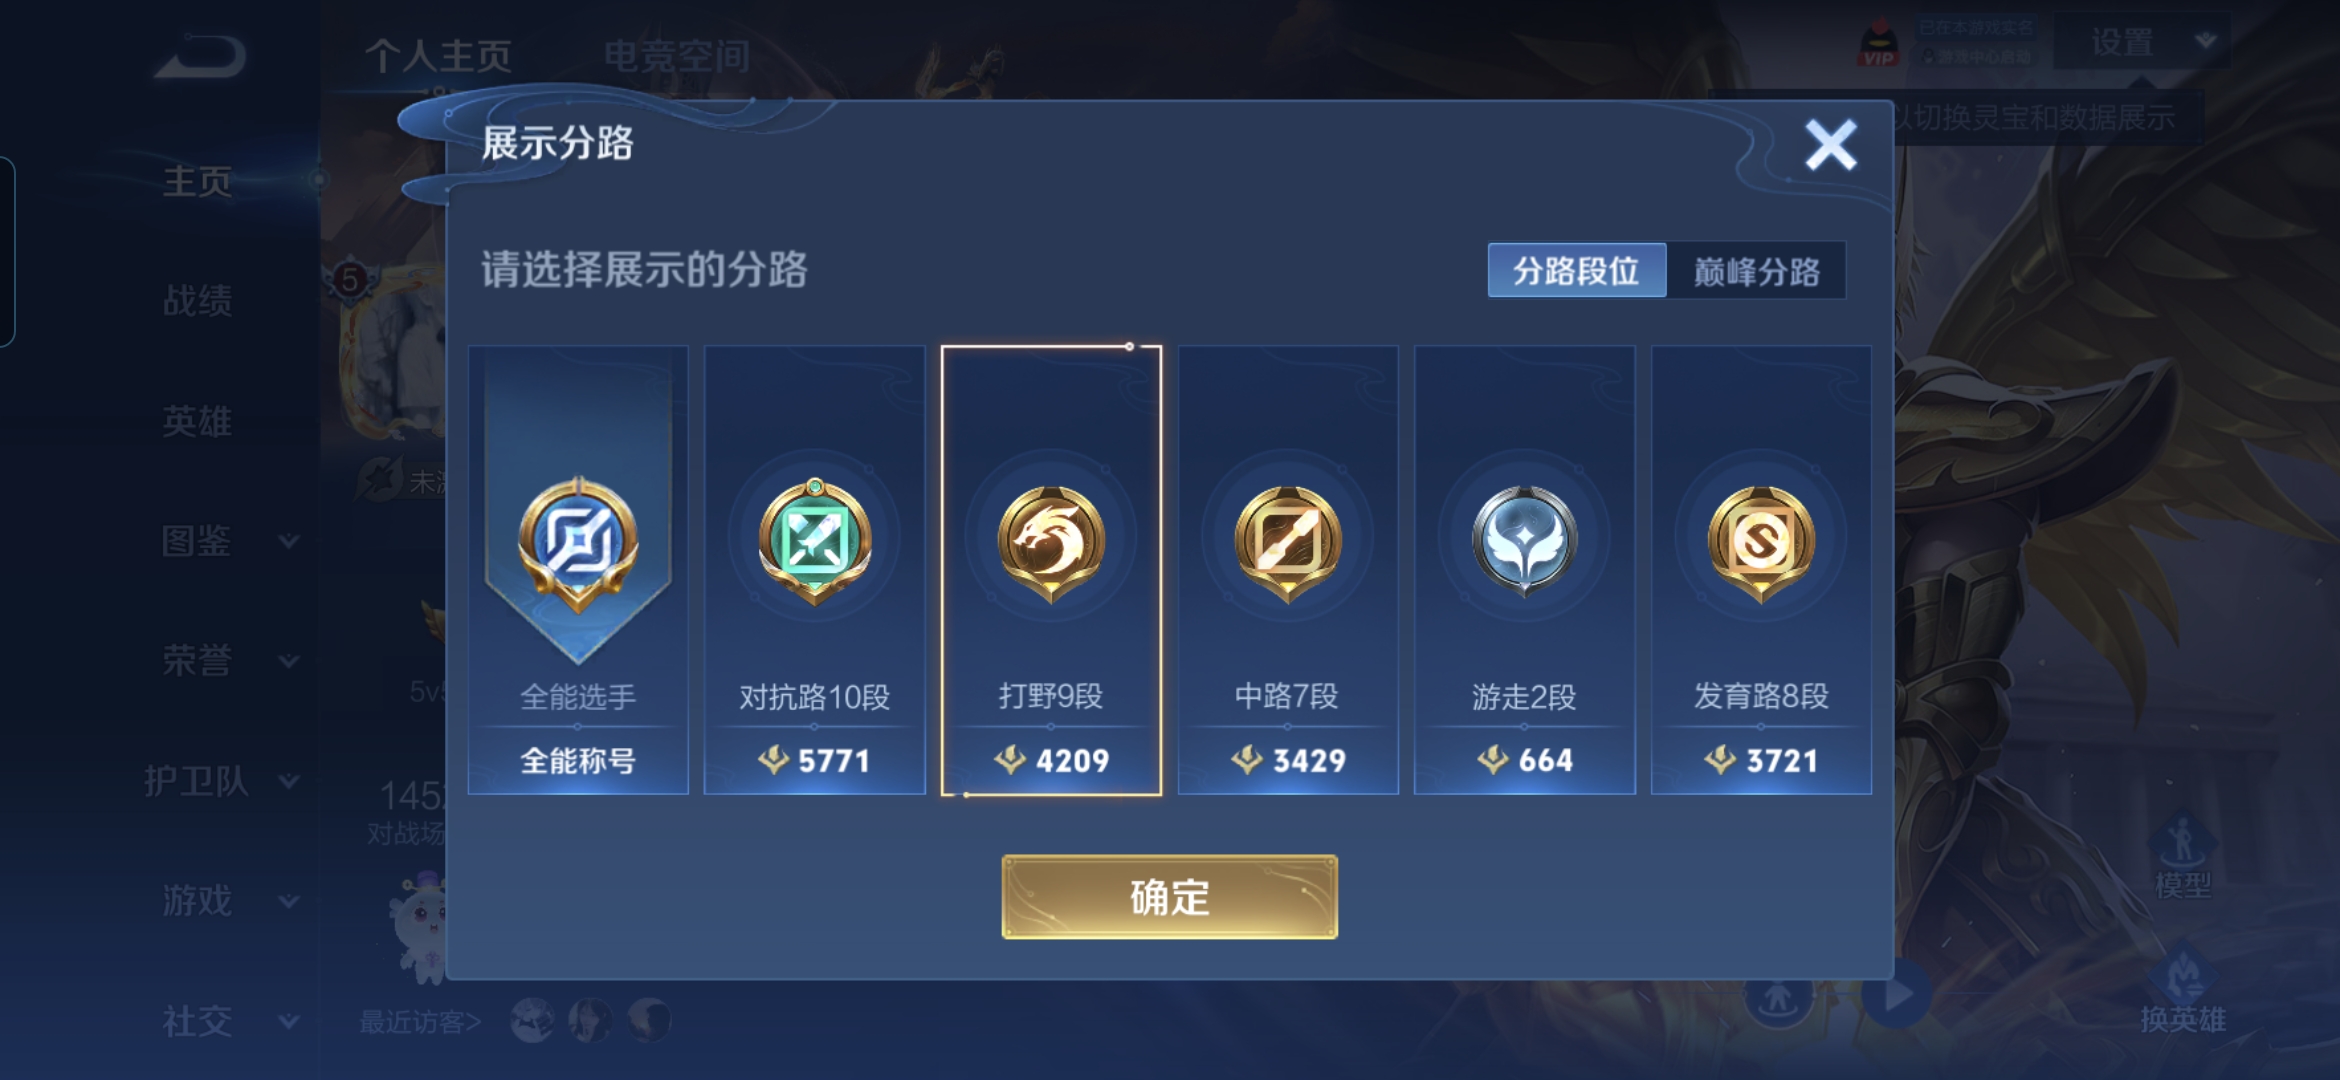Viewport: 2340px width, 1080px height.
Task: Click the back arrow icon
Action: 200,57
